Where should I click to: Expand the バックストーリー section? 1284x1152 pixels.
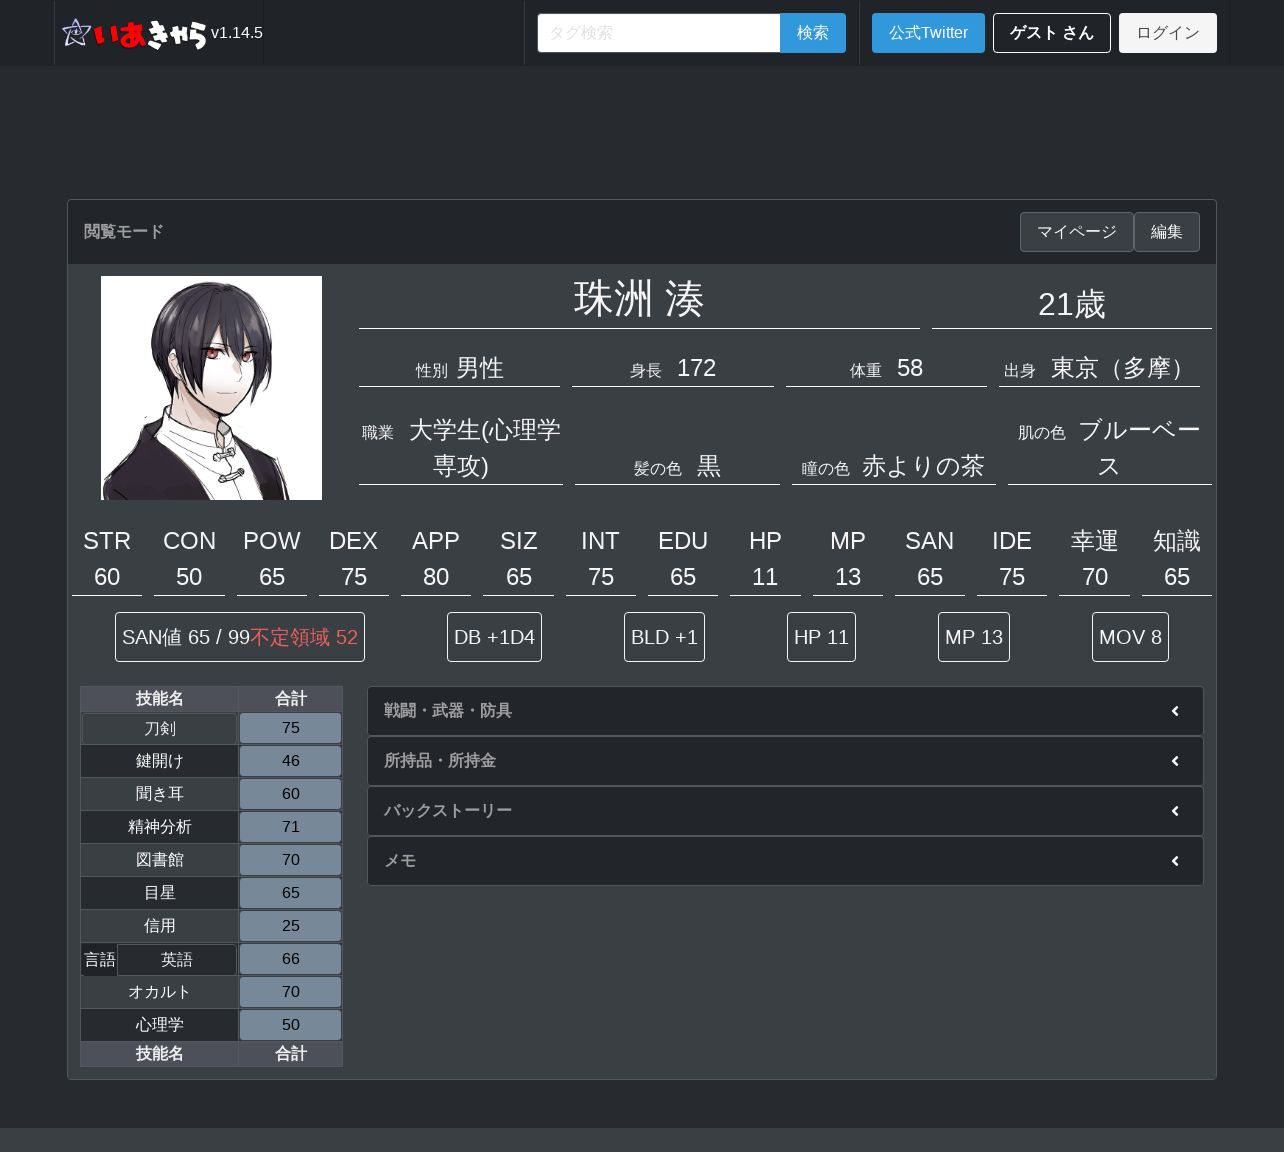coord(785,811)
